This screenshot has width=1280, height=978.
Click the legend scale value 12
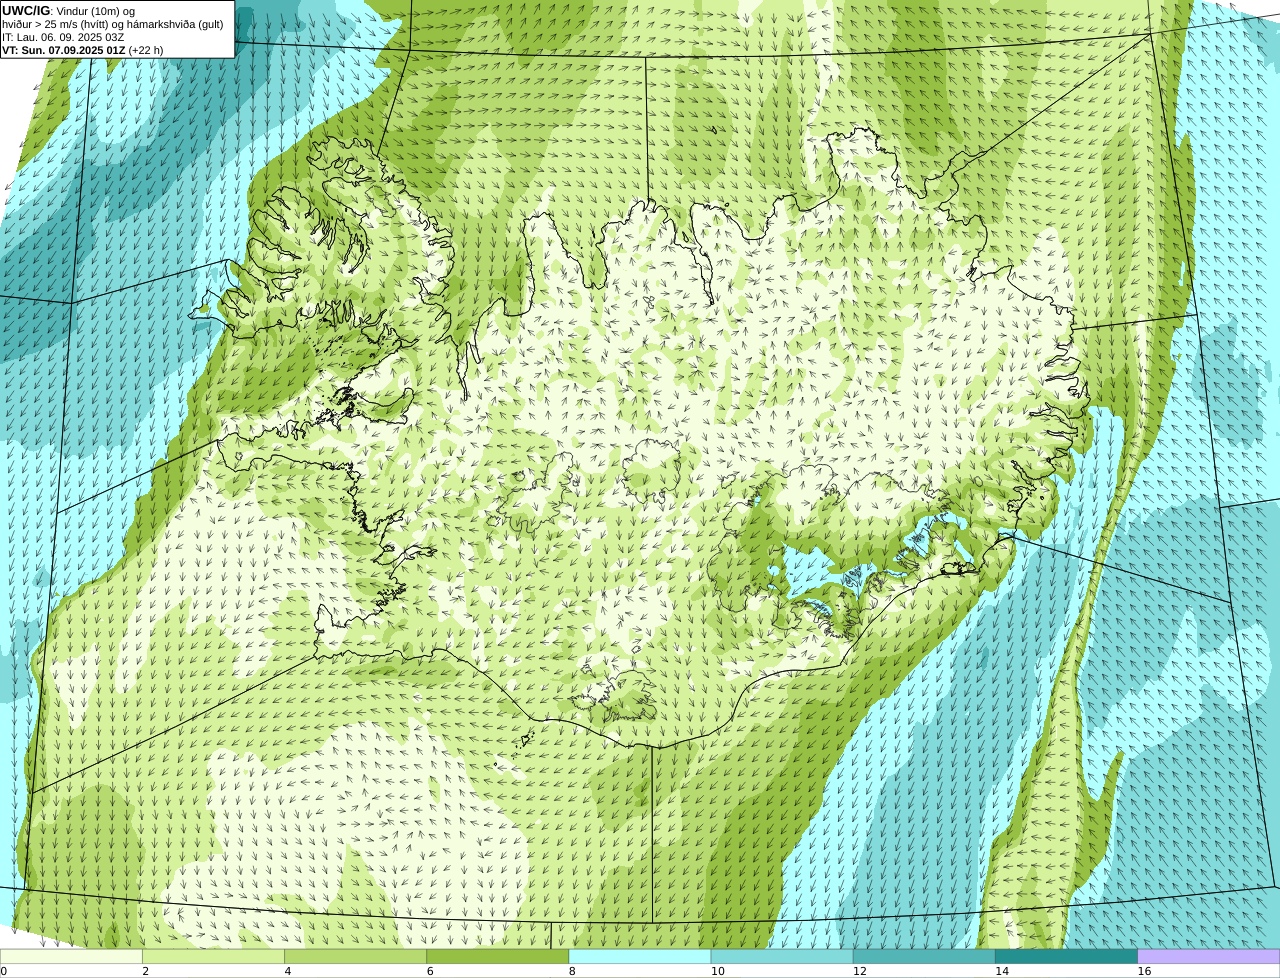pos(859,971)
